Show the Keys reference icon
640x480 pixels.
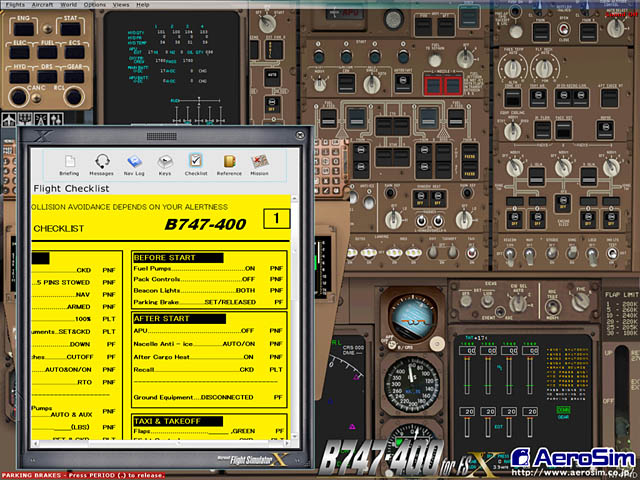164,164
